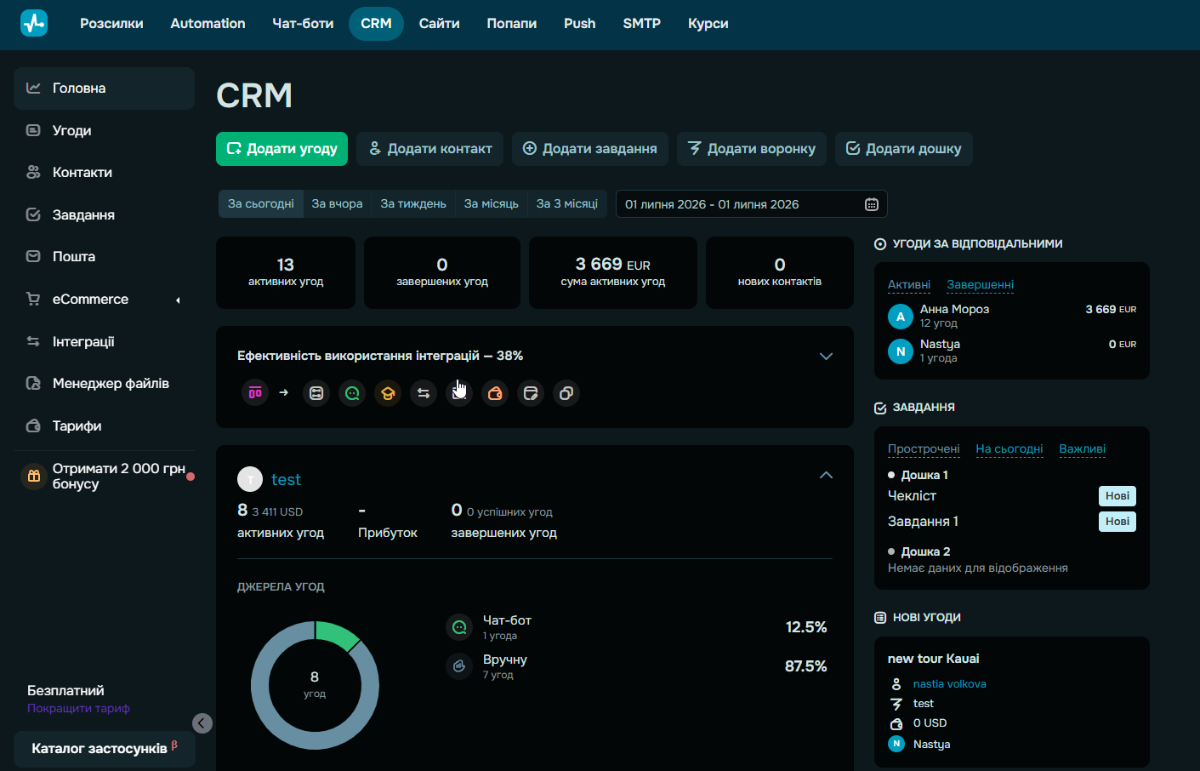This screenshot has height=771, width=1200.
Task: Click the Анна Мороз avatar
Action: [x=901, y=317]
